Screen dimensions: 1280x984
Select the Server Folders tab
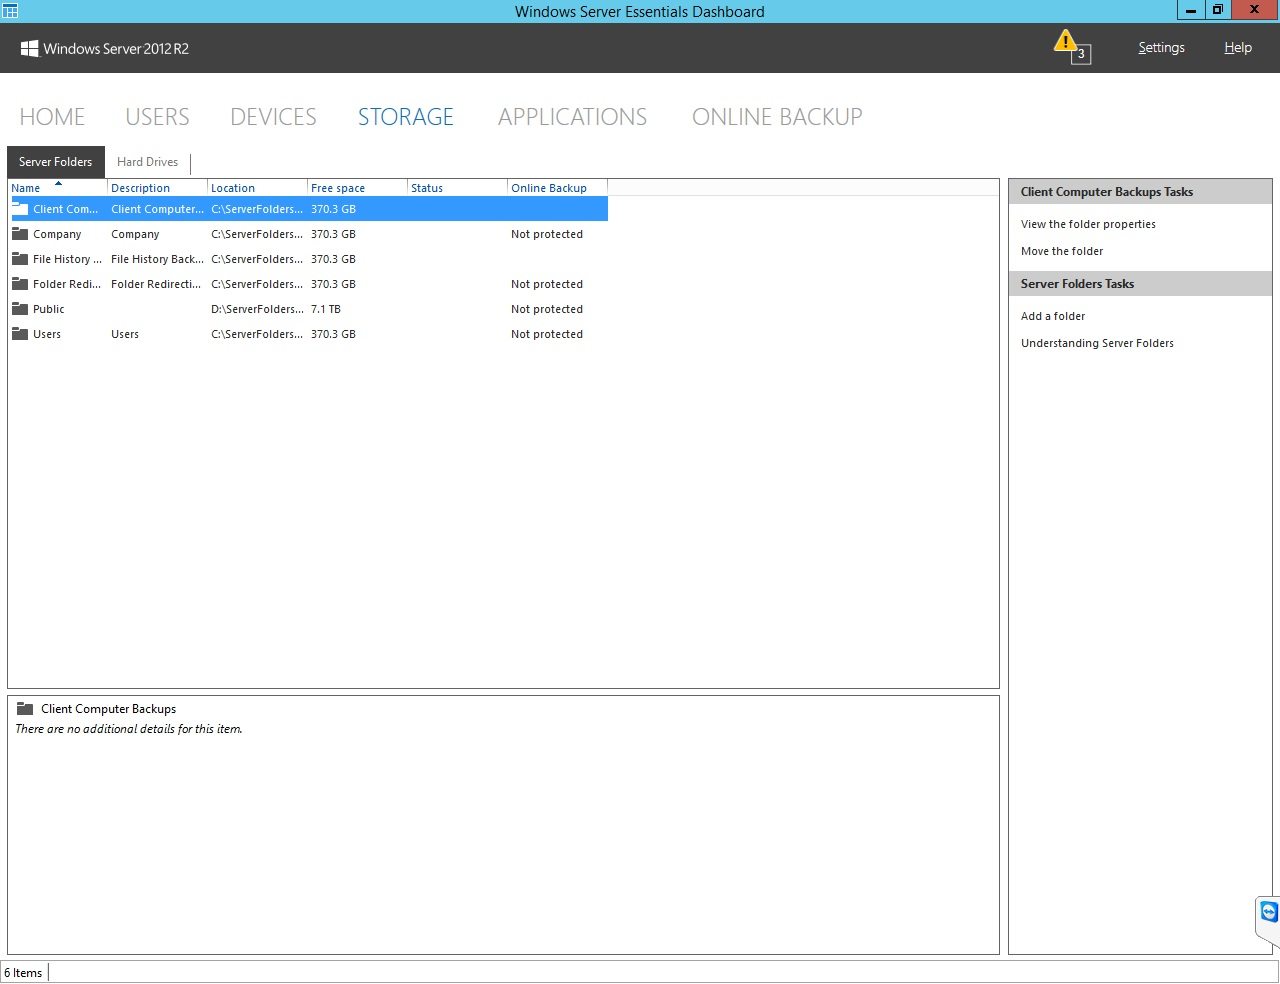point(56,162)
